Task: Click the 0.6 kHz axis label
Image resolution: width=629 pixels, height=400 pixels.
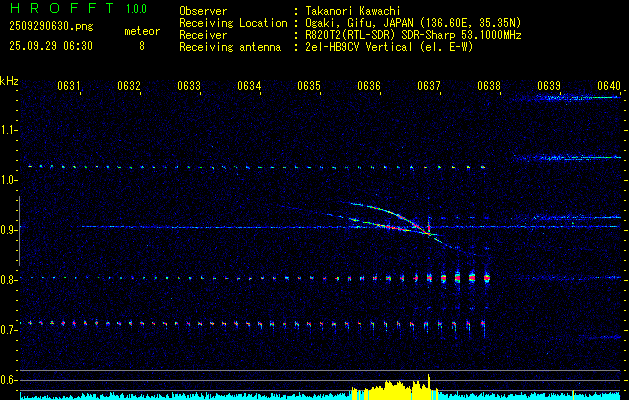Action: pos(8,380)
